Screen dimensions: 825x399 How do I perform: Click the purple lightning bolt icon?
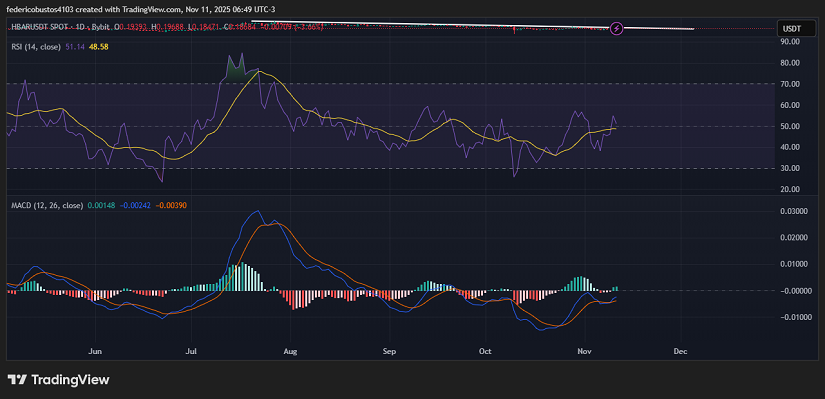click(617, 28)
